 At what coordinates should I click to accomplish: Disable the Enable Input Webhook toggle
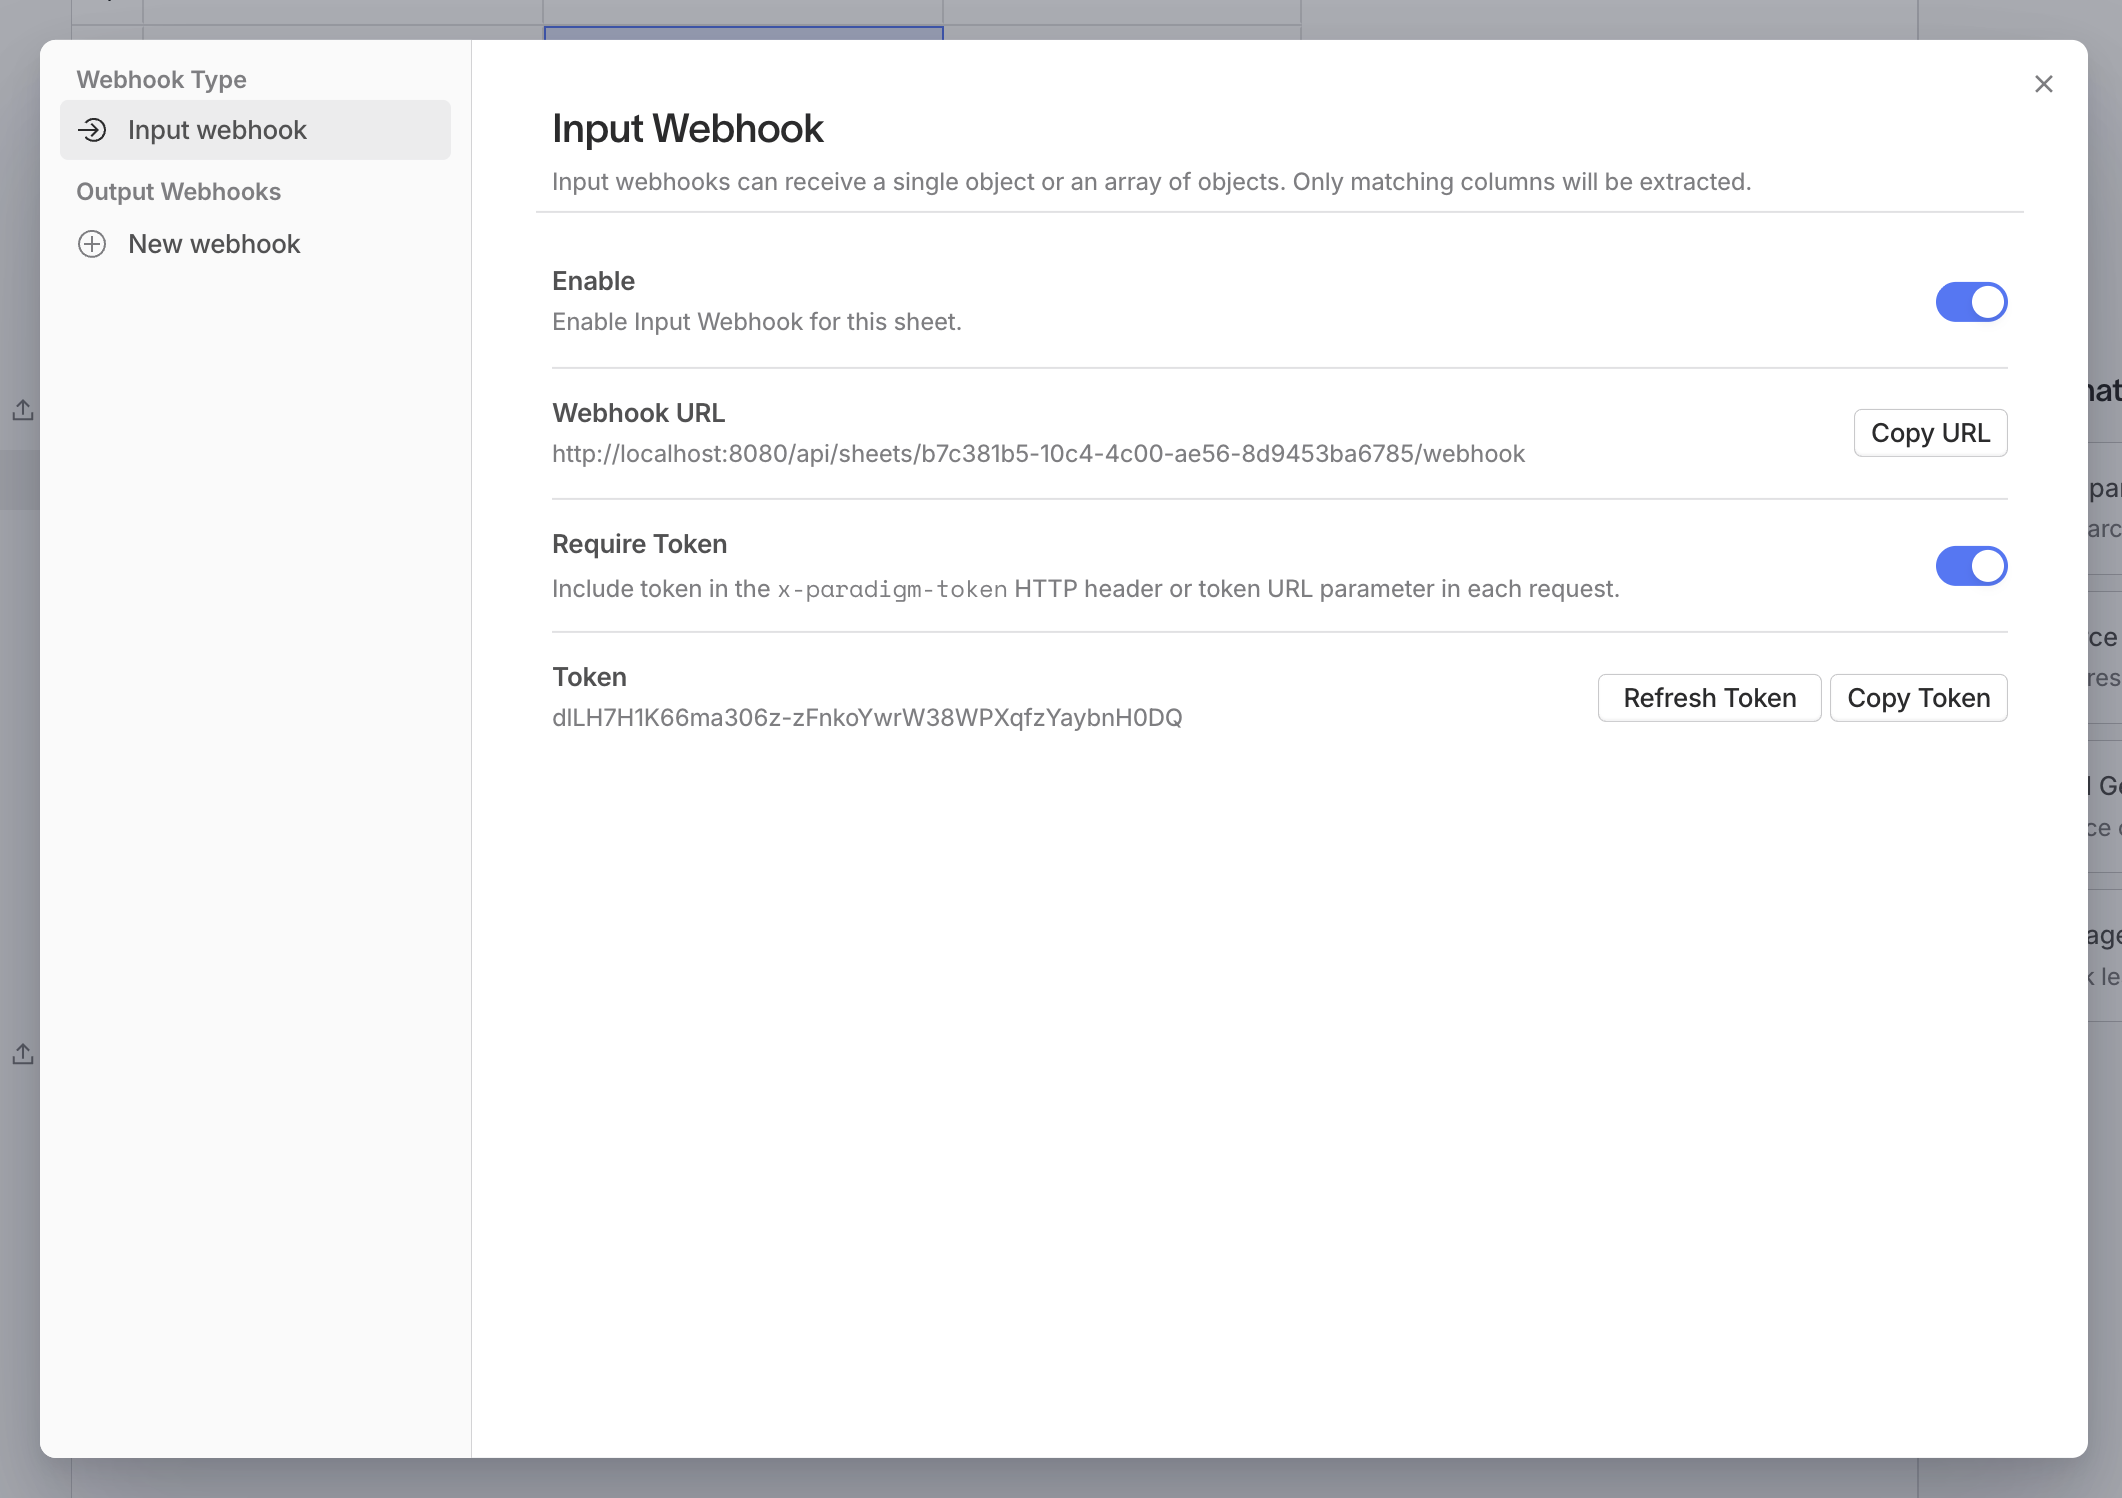click(x=1970, y=302)
